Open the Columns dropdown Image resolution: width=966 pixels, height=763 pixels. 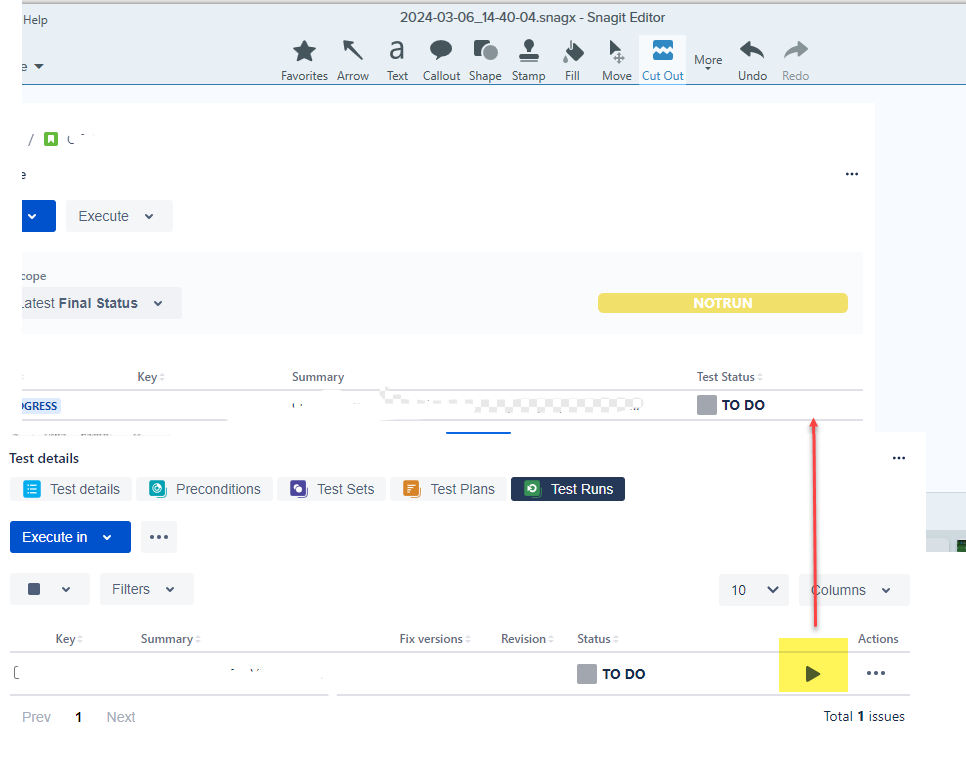[x=854, y=590]
